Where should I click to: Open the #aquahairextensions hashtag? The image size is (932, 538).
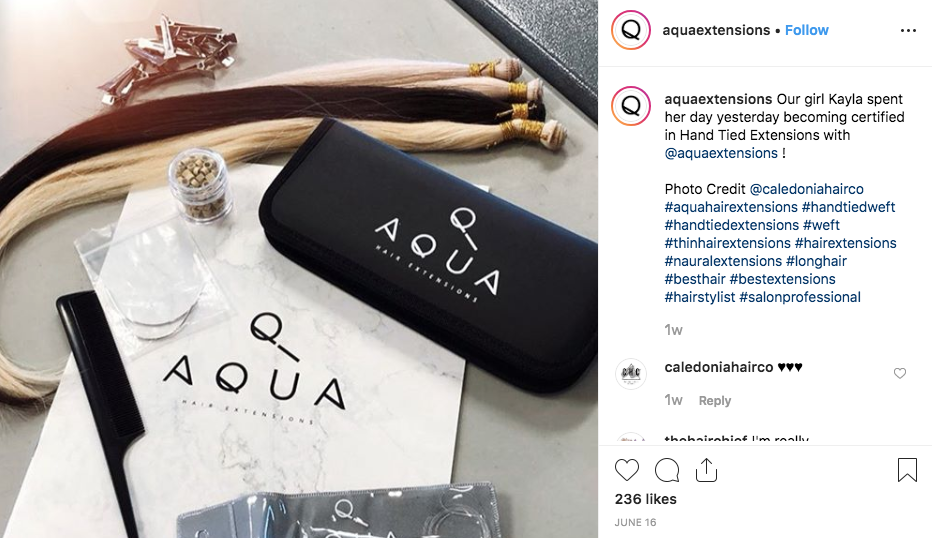pyautogui.click(x=731, y=207)
